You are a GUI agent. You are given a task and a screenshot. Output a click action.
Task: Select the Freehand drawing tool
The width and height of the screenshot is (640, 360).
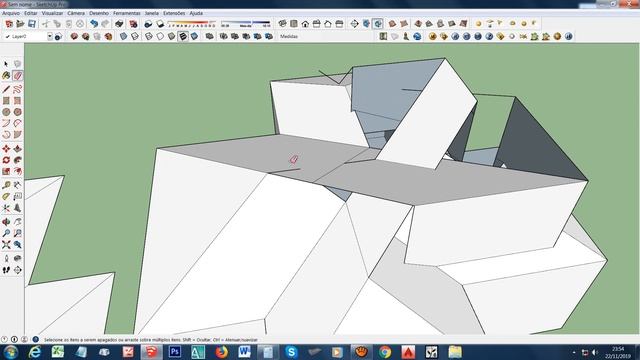[x=18, y=89]
